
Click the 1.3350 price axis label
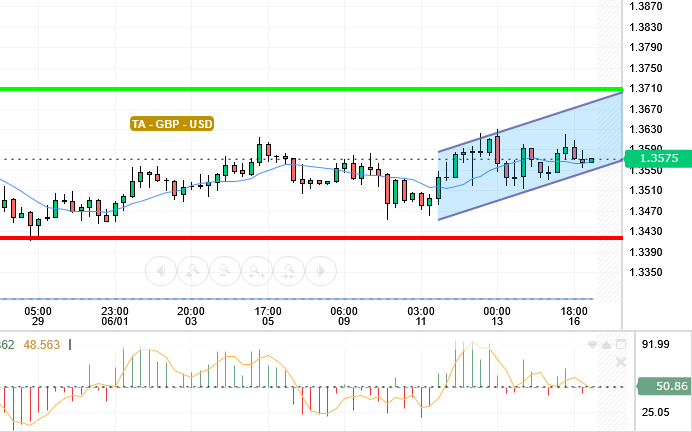pyautogui.click(x=646, y=272)
